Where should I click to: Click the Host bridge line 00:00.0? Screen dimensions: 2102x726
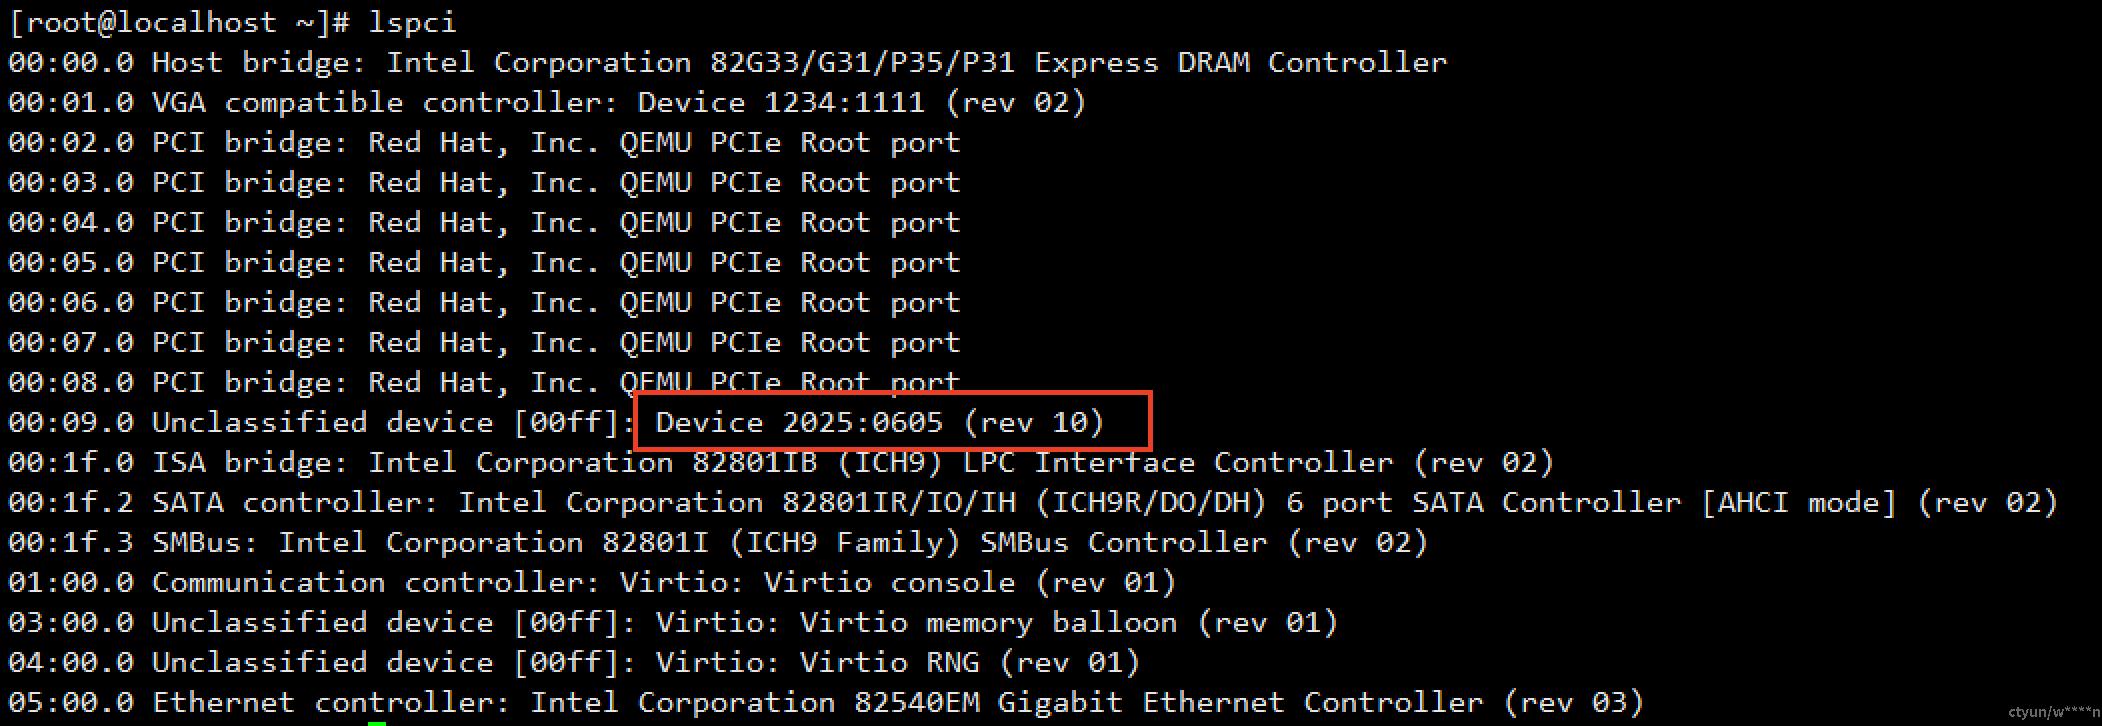(x=728, y=62)
